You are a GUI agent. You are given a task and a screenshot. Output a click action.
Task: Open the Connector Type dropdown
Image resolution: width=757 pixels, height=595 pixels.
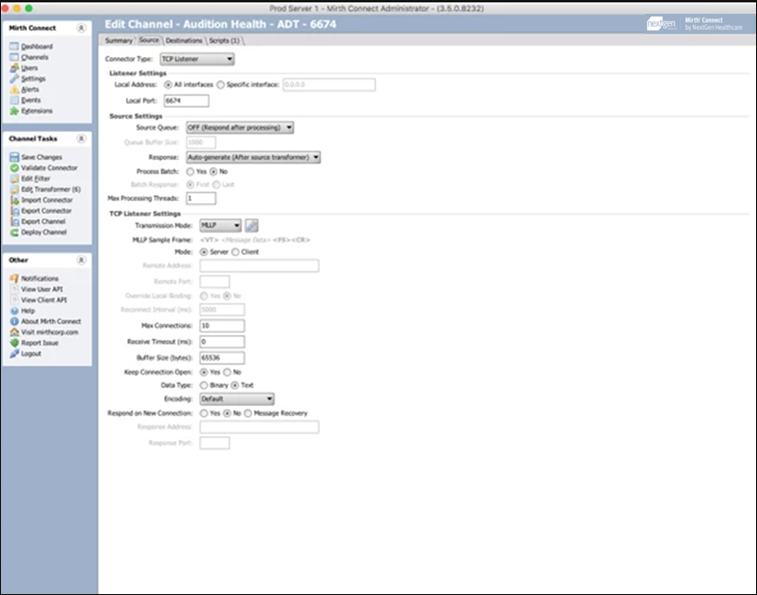point(197,59)
